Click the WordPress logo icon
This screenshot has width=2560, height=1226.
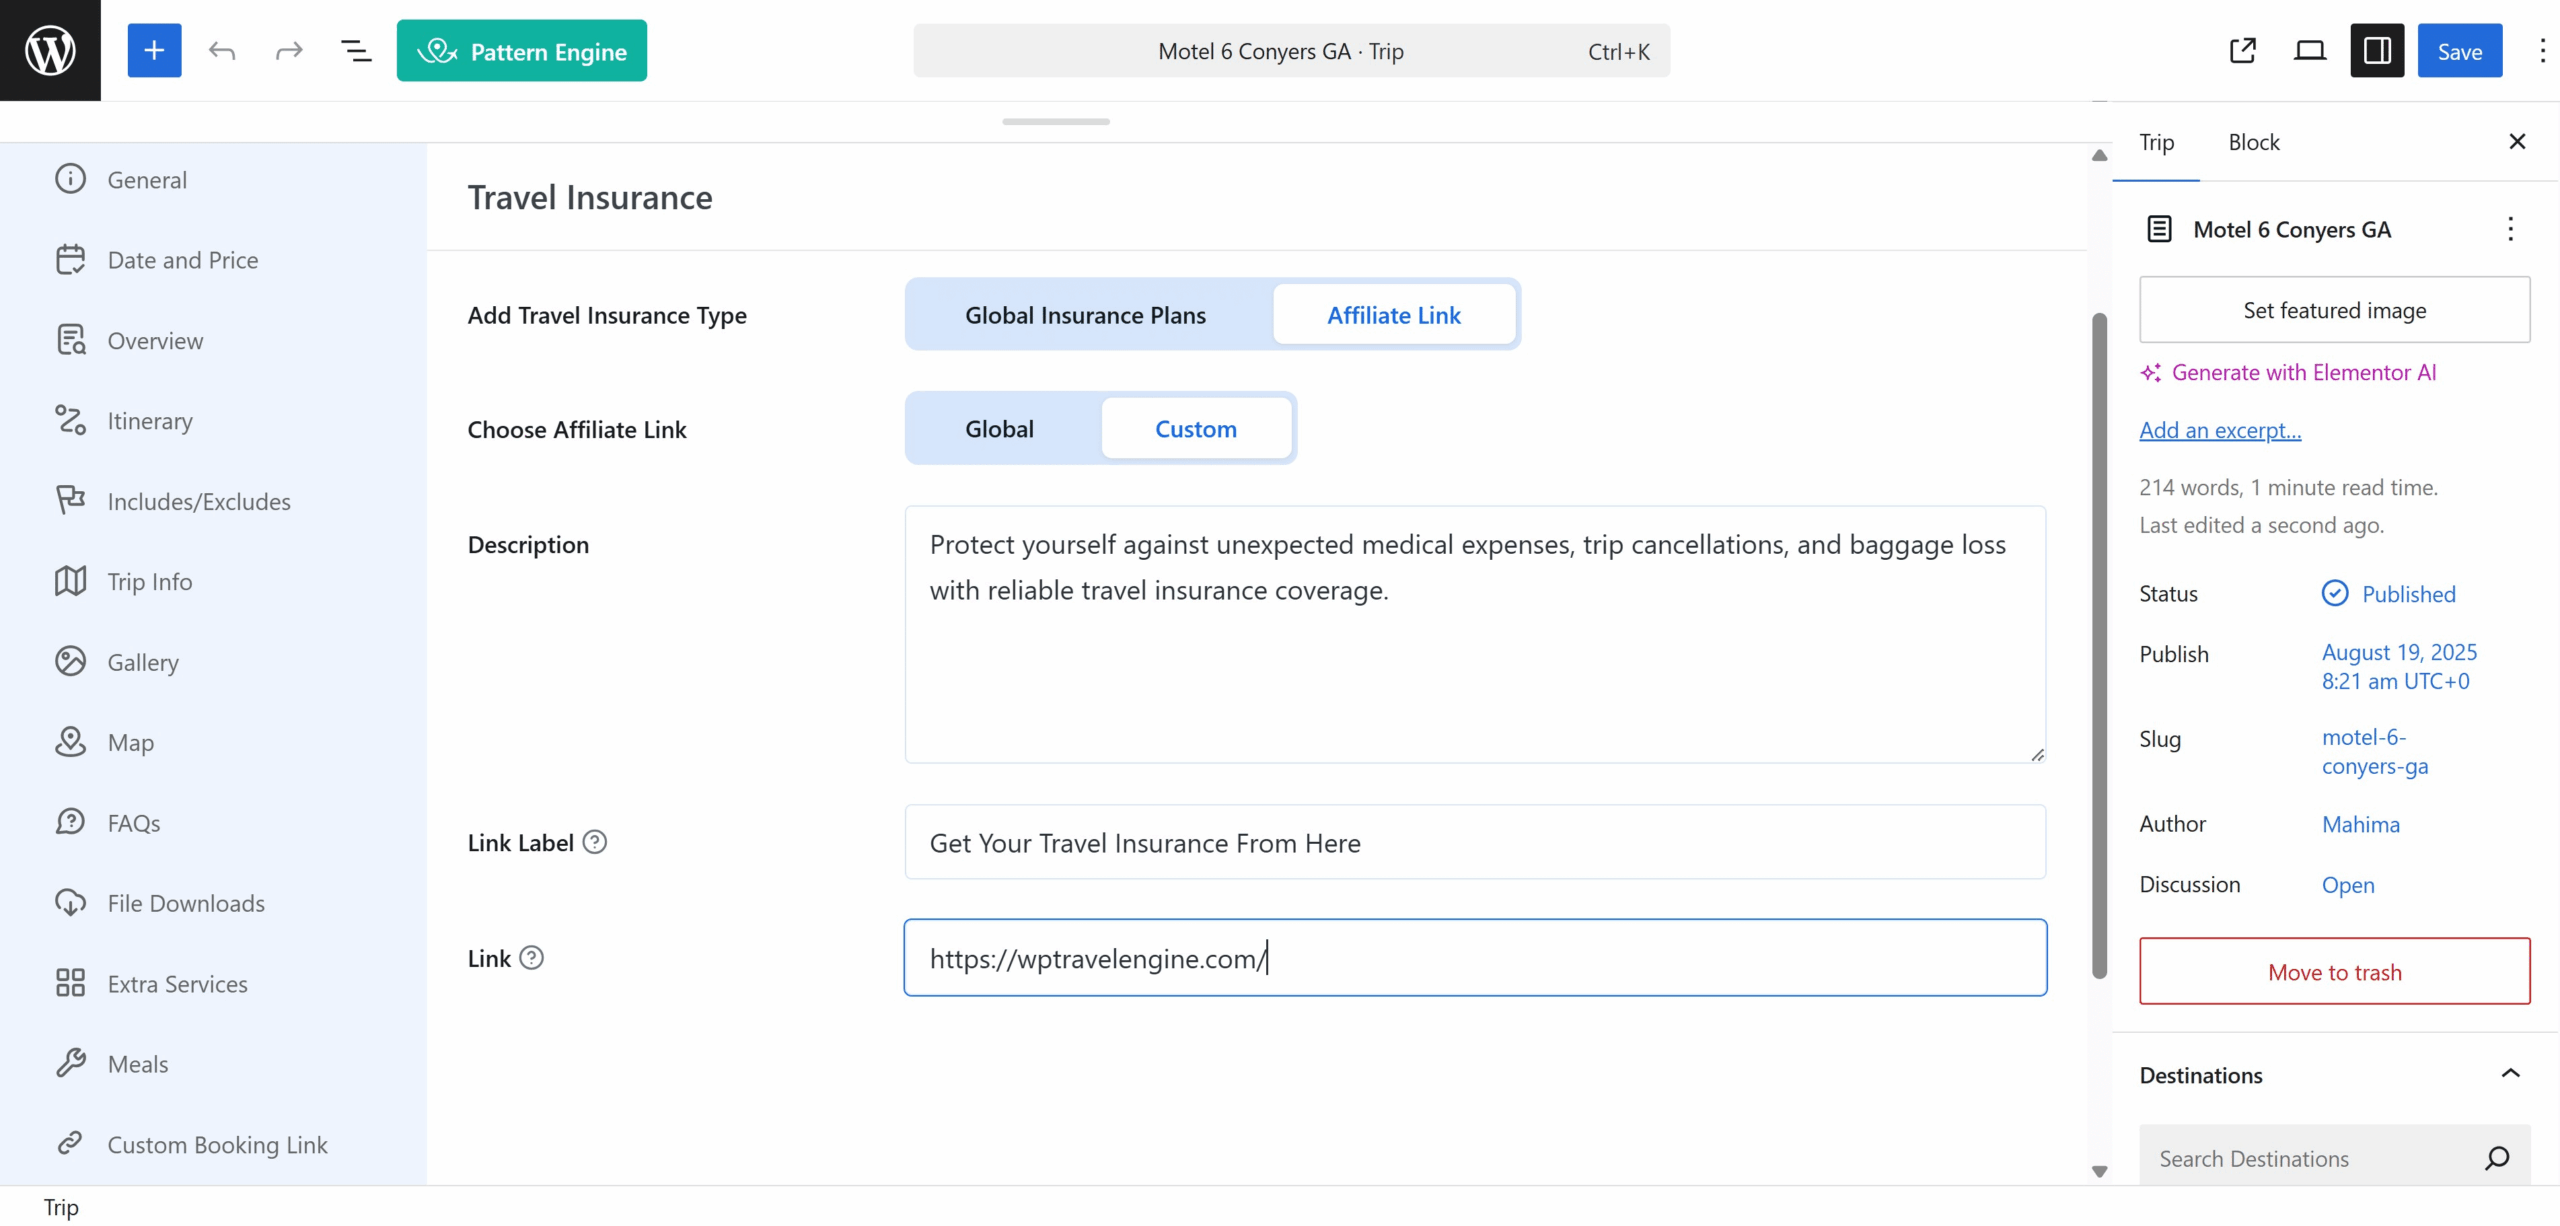[x=50, y=50]
